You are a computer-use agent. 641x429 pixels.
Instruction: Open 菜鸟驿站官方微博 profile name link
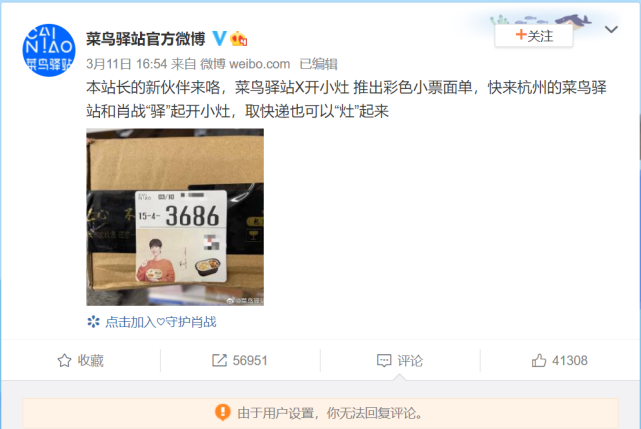[x=146, y=39]
